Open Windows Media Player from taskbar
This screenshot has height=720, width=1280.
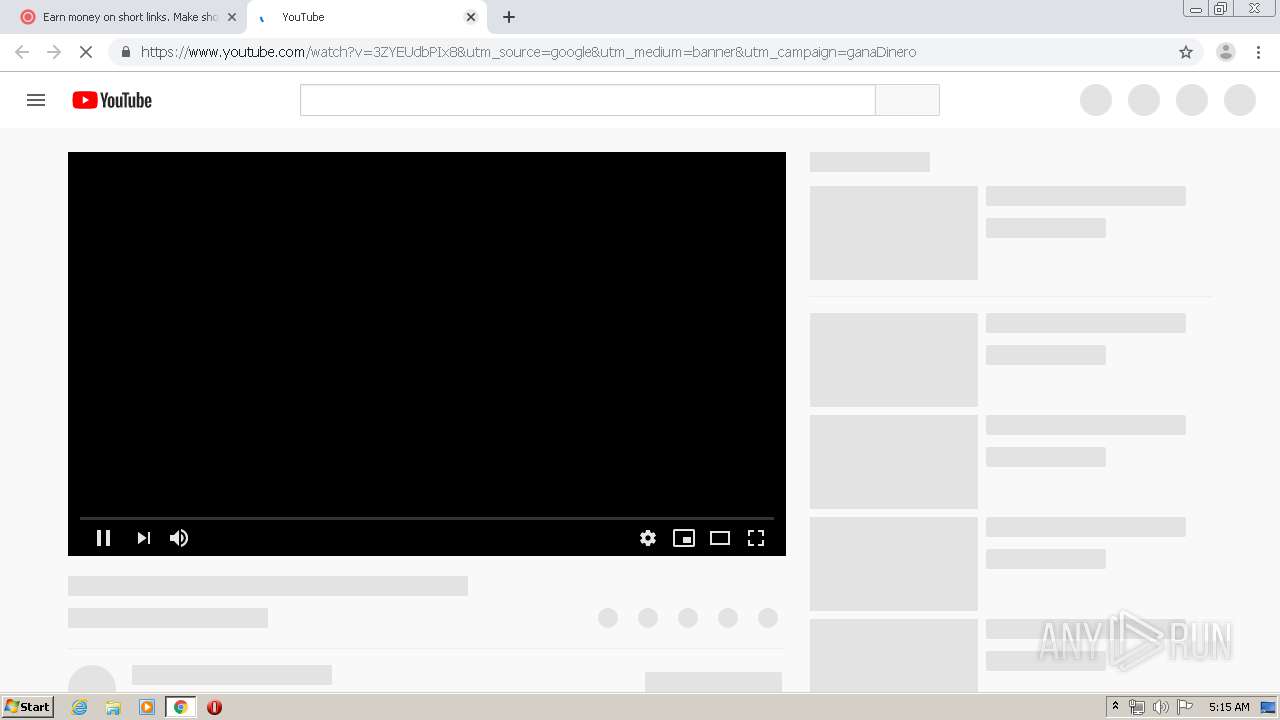pos(147,707)
